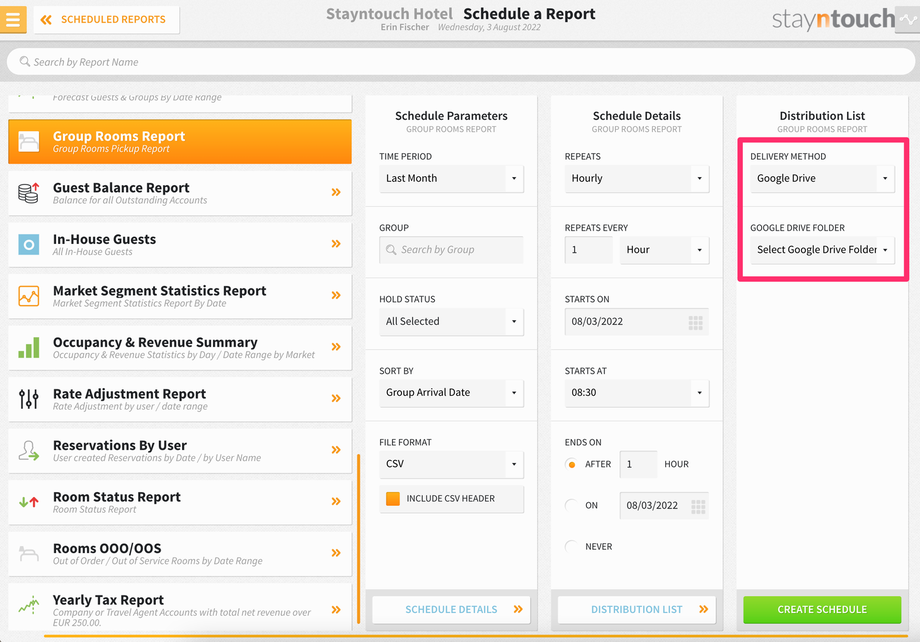The image size is (920, 642).
Task: Open the Ends On date calendar icon
Action: click(x=698, y=506)
